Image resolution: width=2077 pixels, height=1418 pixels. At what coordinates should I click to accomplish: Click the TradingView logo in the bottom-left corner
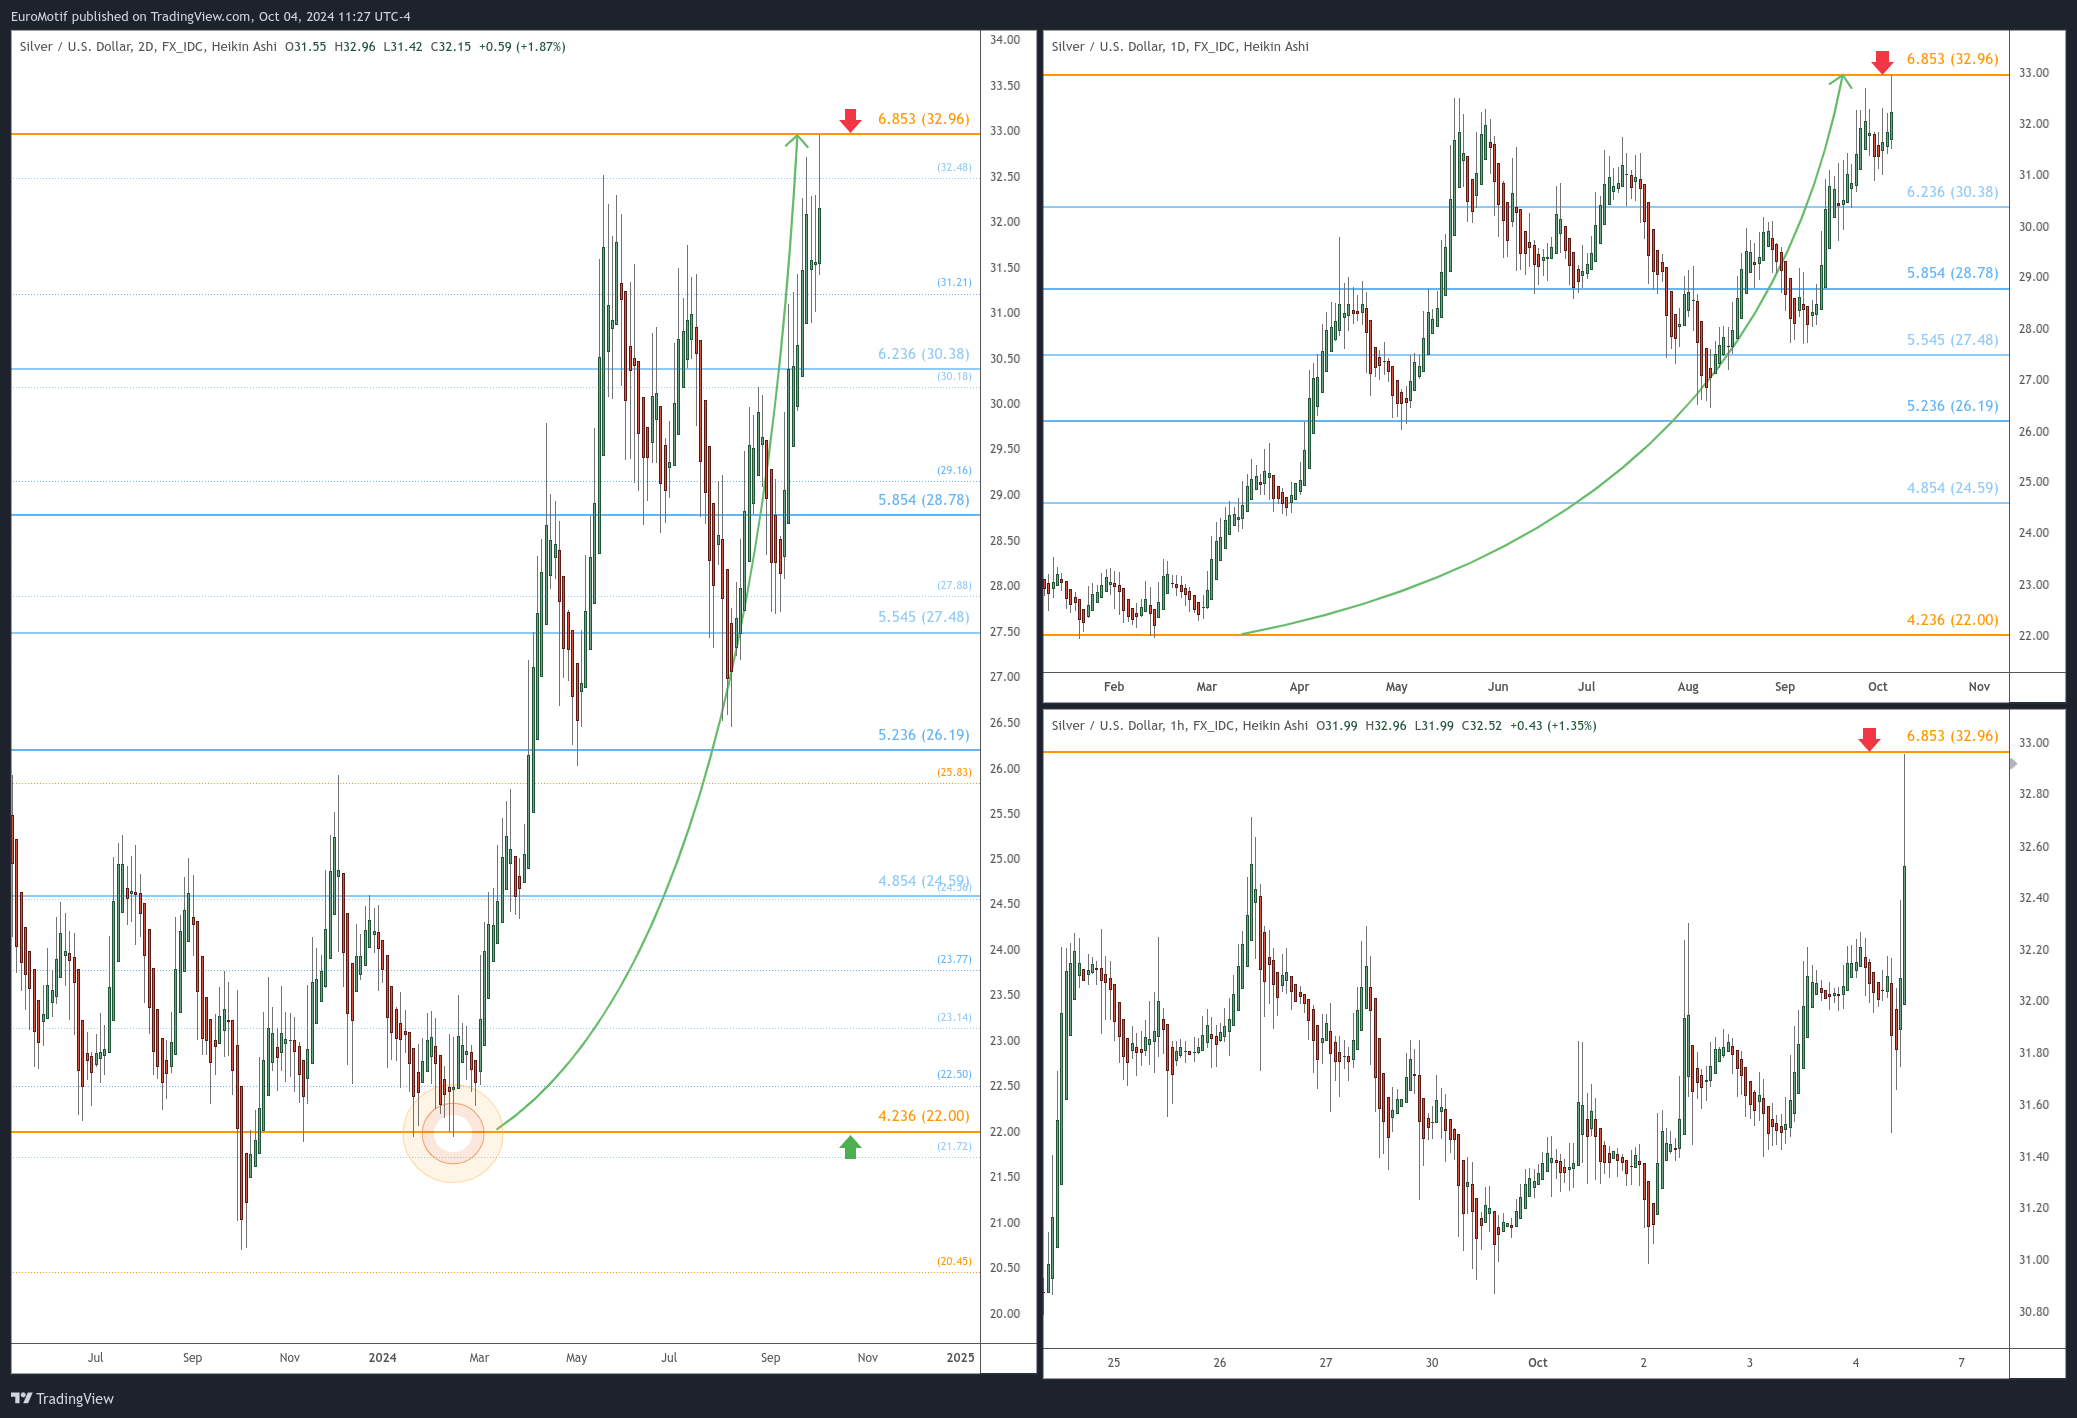pyautogui.click(x=62, y=1398)
